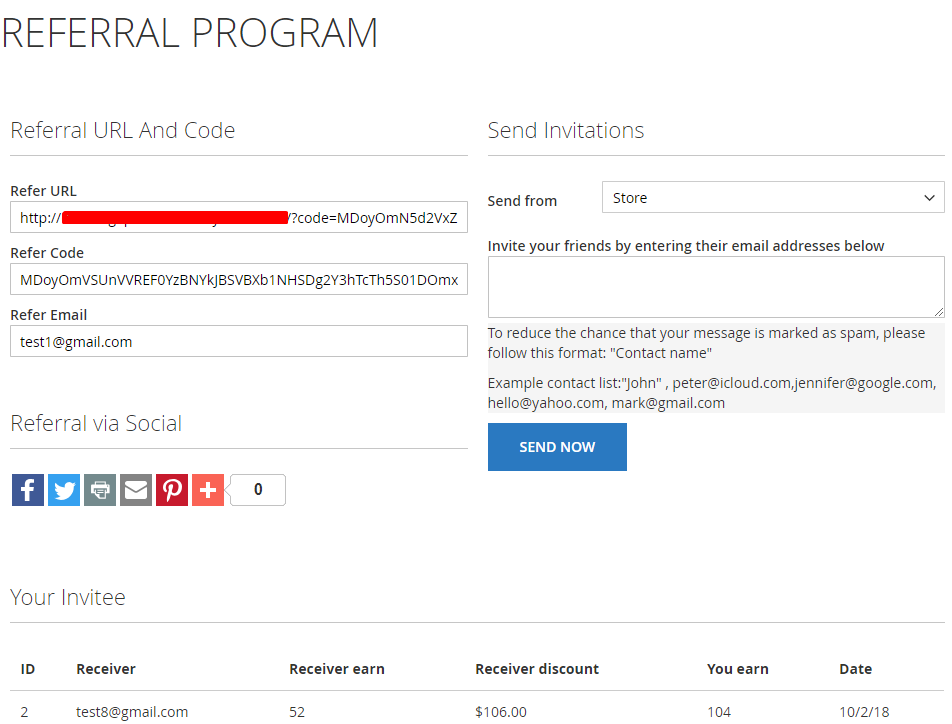Click the Receiver earn column header
Screen dimensions: 952x724
(336, 669)
